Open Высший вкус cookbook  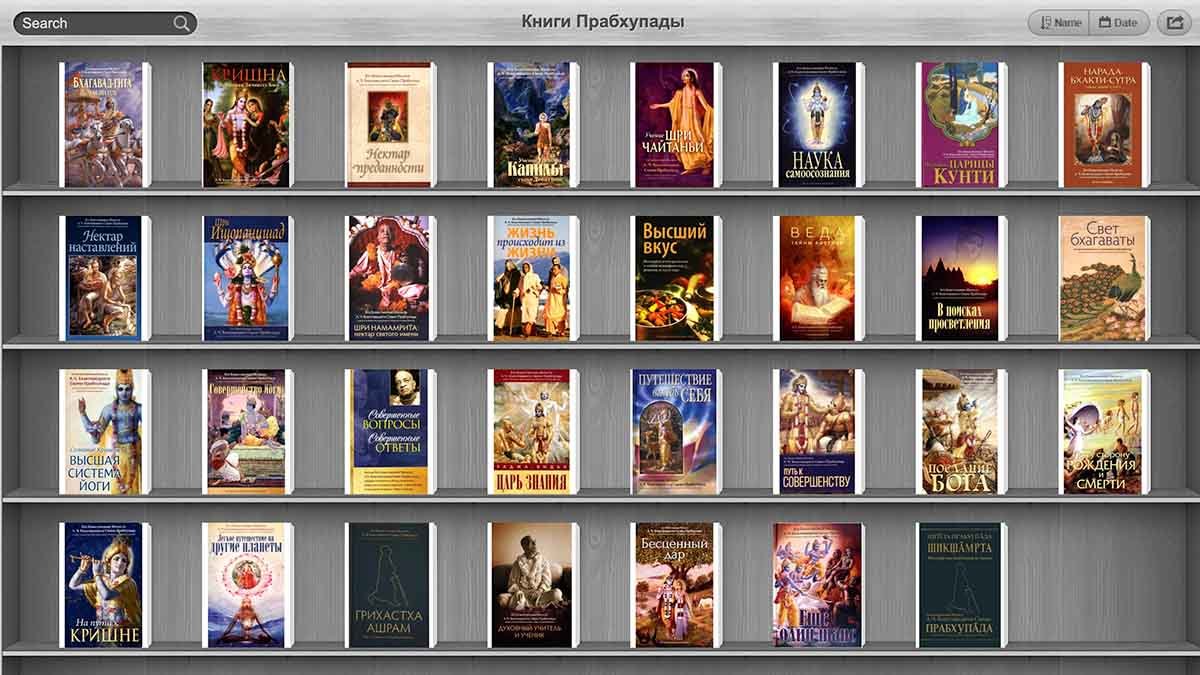coord(675,278)
